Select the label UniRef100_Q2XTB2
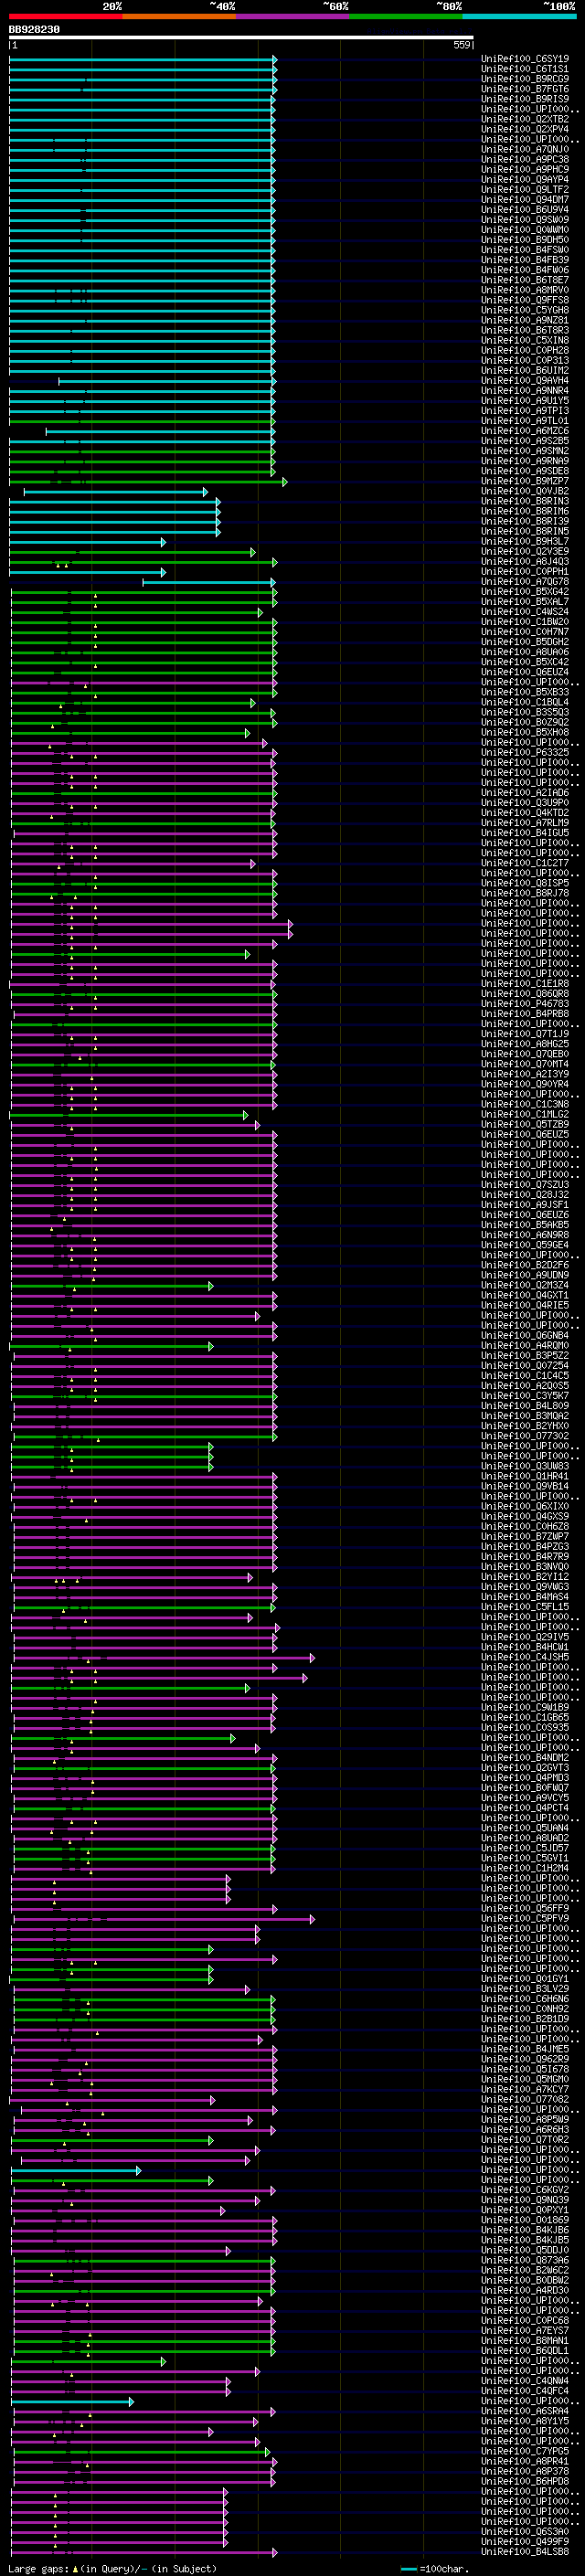This screenshot has height=2576, width=585. [x=525, y=119]
